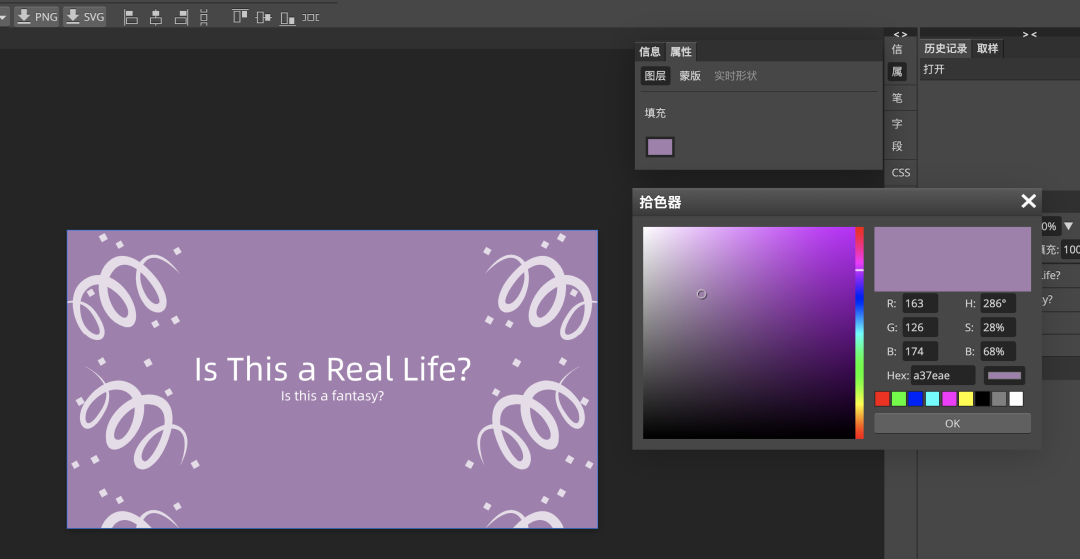Click the S saturation value field

998,328
